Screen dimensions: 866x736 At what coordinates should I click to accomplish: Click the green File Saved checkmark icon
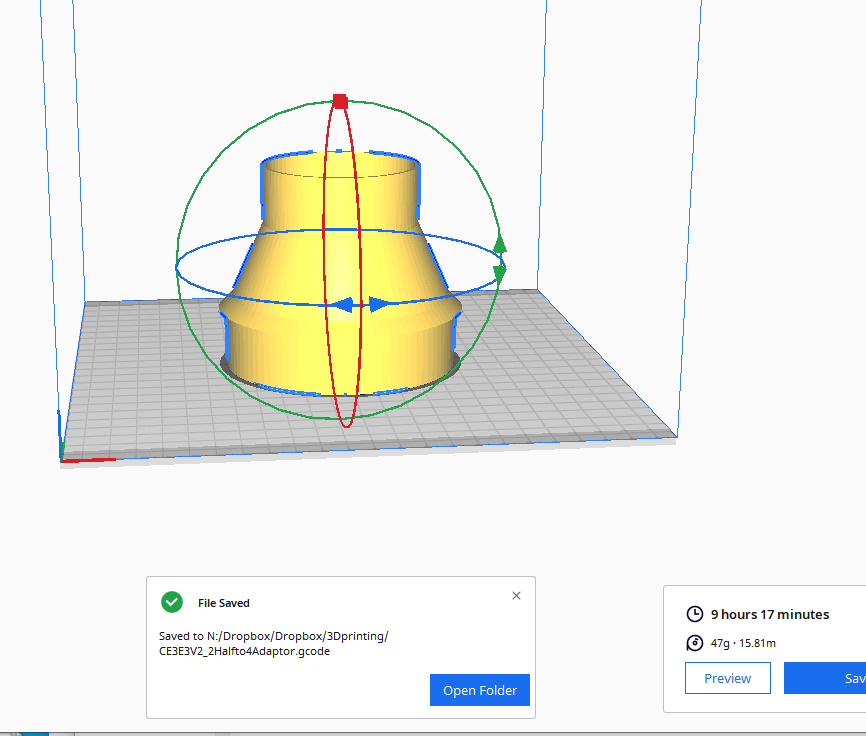point(172,602)
